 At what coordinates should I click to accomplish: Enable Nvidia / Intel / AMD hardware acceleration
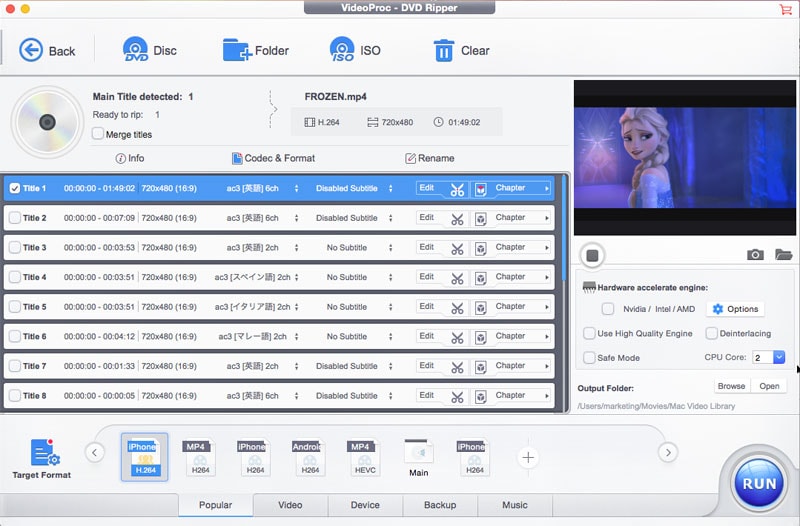tap(608, 309)
